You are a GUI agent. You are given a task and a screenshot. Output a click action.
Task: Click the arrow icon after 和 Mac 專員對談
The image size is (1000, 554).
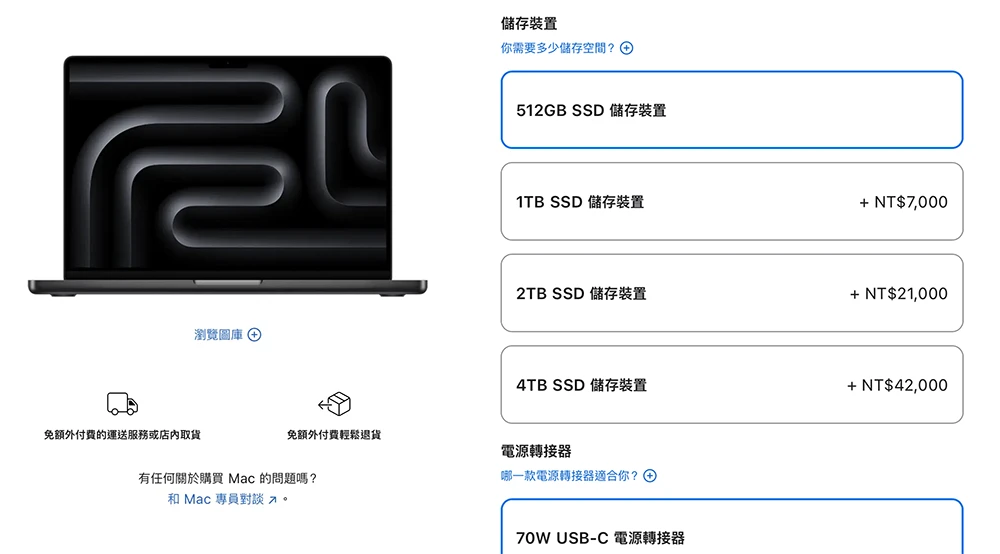(x=272, y=500)
